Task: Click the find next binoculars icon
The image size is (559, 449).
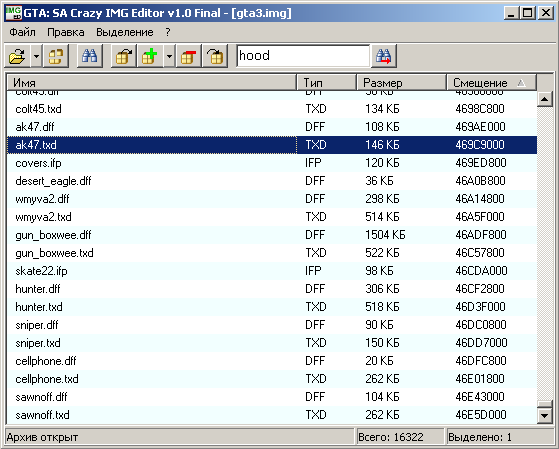Action: (384, 56)
